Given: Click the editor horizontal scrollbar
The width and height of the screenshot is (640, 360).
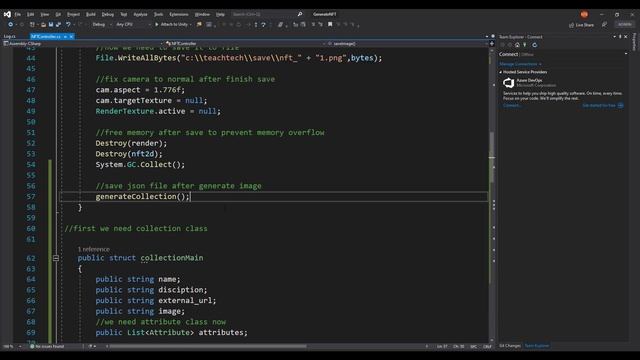Looking at the screenshot, I should point(208,346).
